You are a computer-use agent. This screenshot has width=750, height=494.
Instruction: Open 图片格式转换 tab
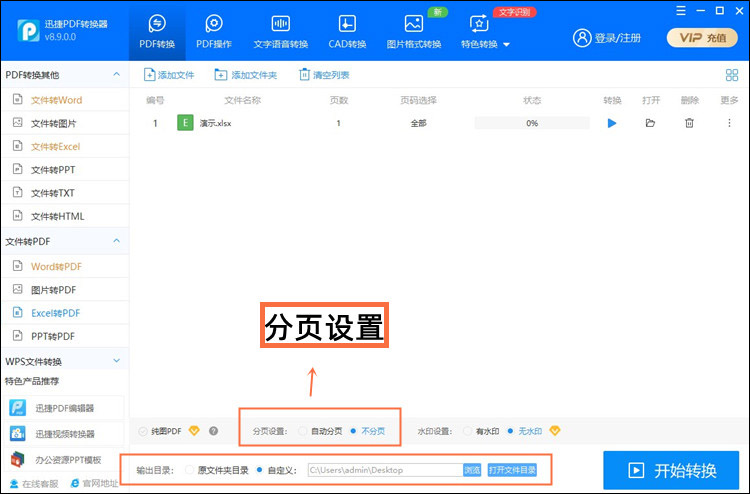(414, 32)
